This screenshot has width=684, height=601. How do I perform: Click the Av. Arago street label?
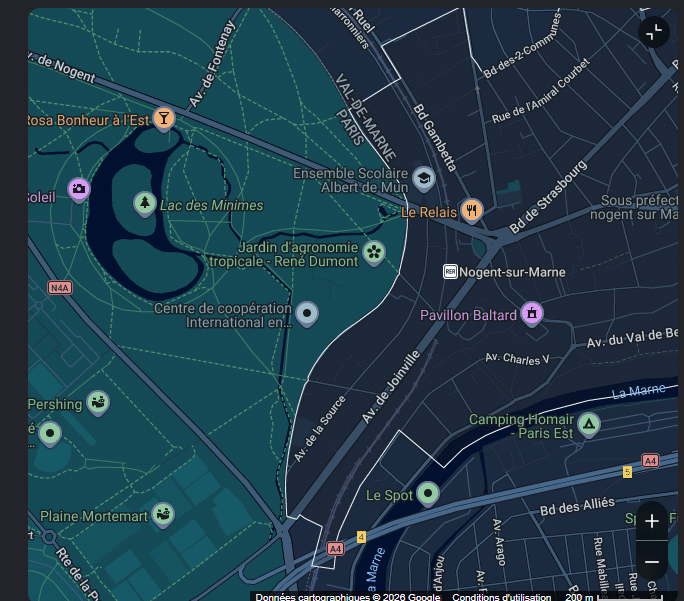pos(499,542)
